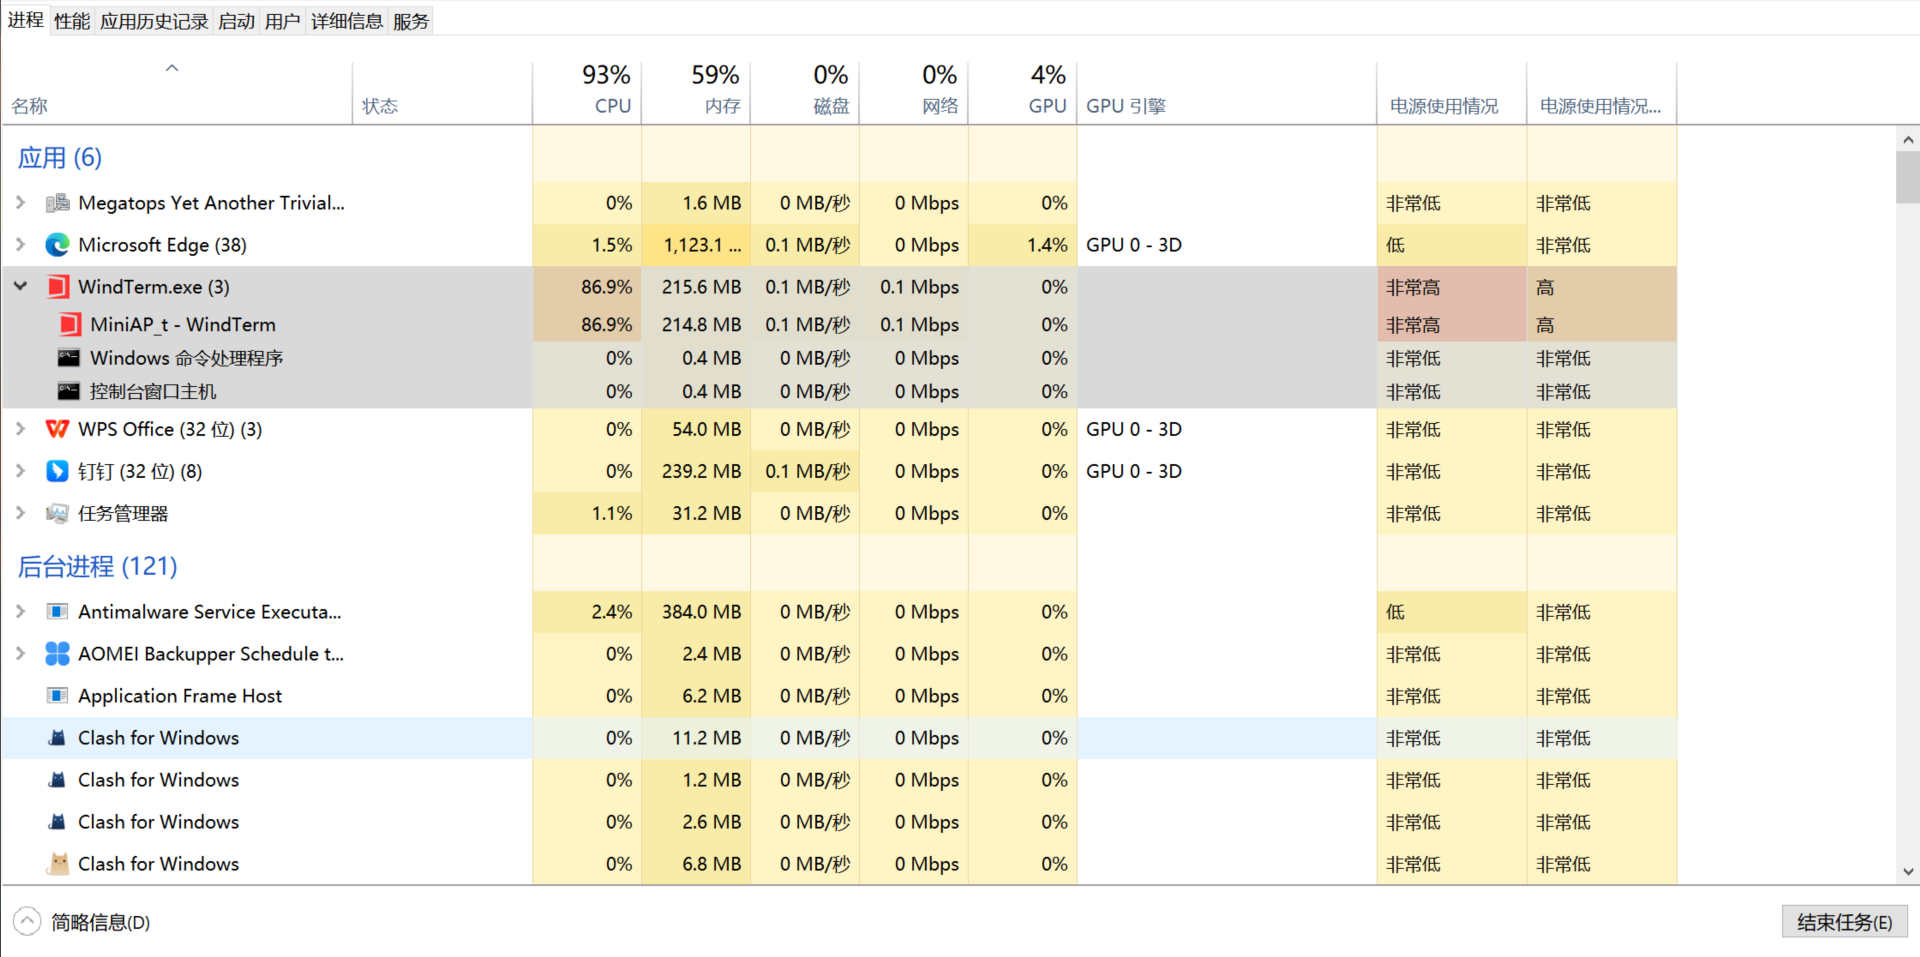Expand the AOMEI Backupper Schedule group

pos(20,654)
